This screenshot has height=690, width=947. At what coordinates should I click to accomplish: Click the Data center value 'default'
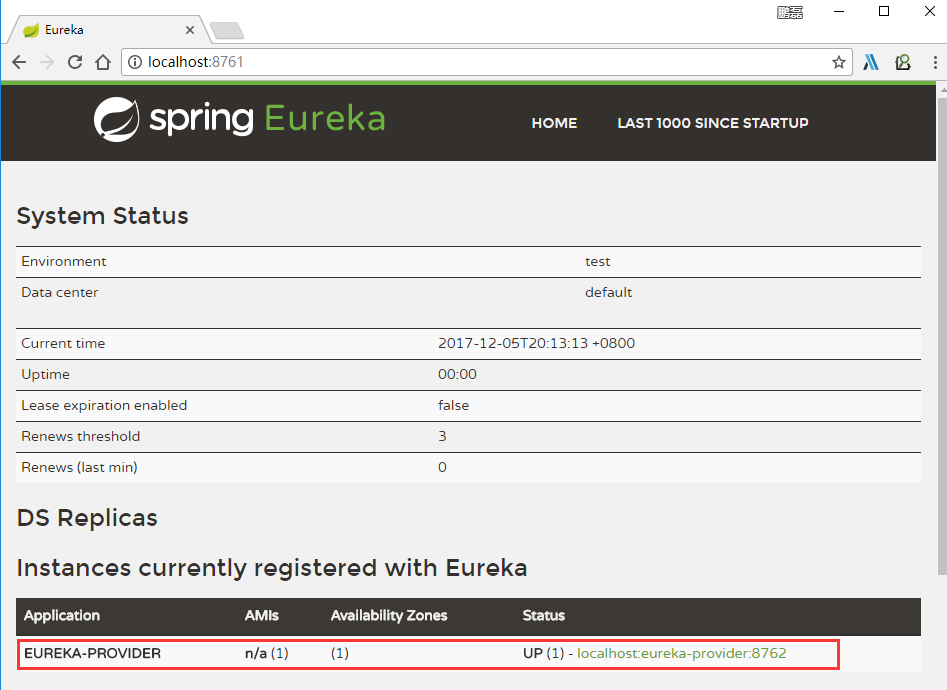click(608, 292)
